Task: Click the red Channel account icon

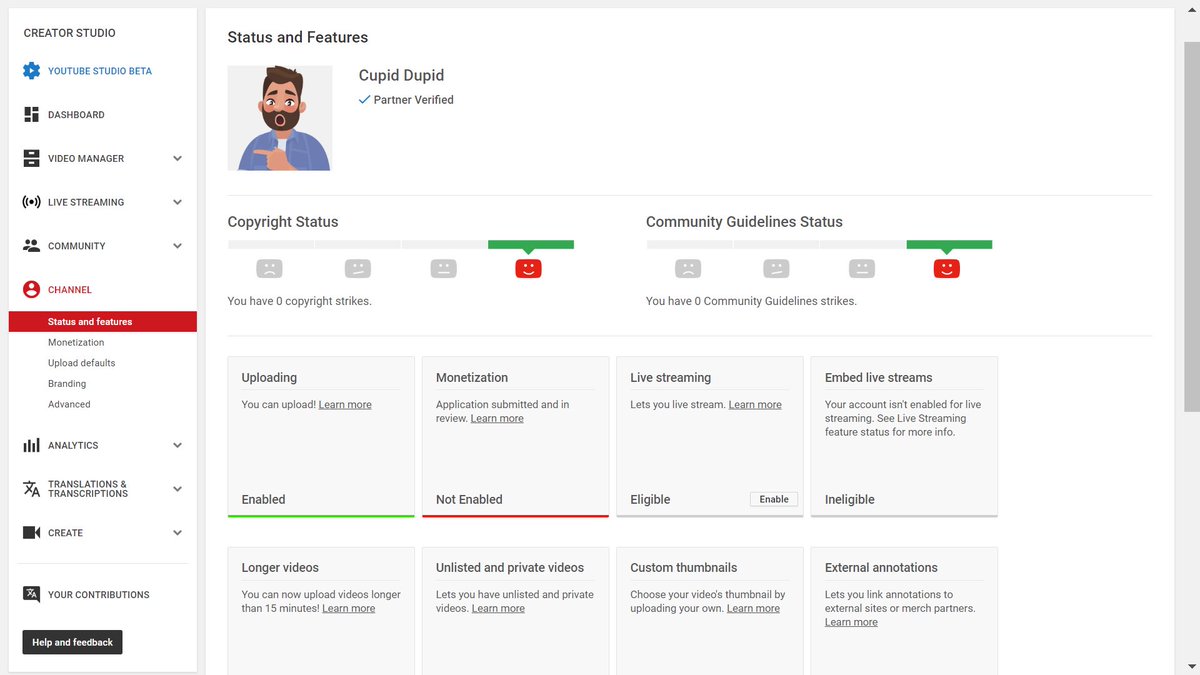Action: [31, 289]
